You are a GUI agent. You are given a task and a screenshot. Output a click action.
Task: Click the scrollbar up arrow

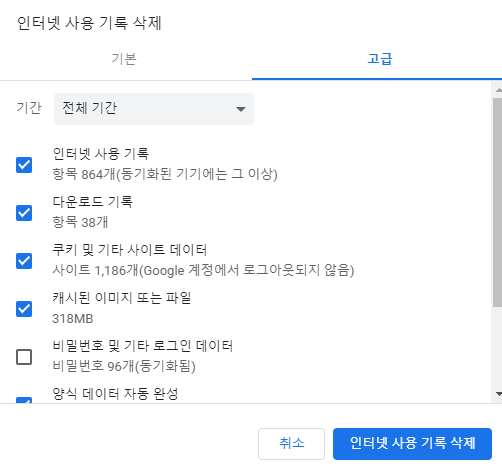coord(498,90)
